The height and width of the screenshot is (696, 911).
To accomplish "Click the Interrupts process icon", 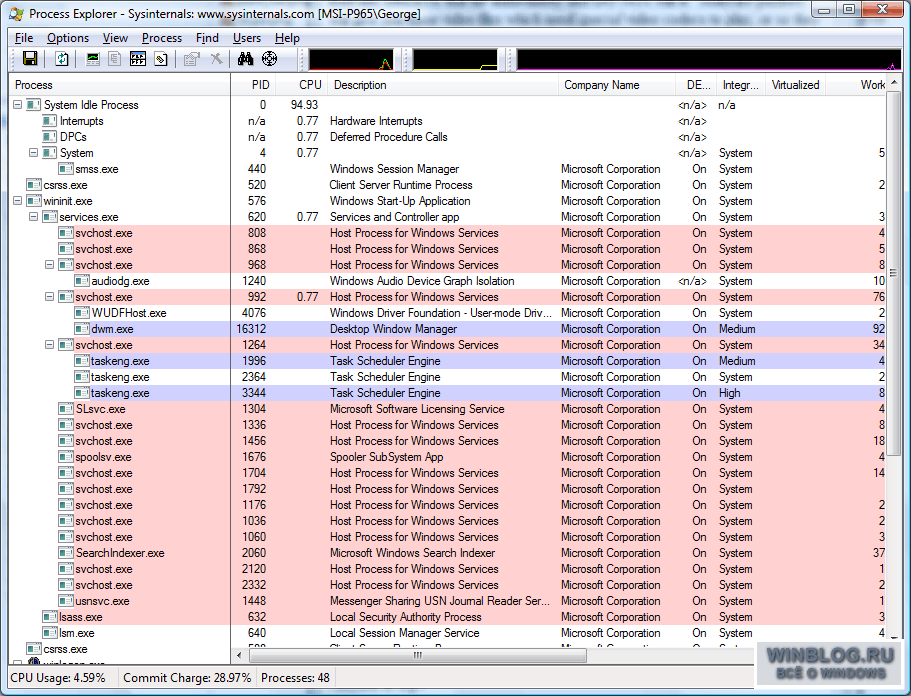I will [x=50, y=121].
